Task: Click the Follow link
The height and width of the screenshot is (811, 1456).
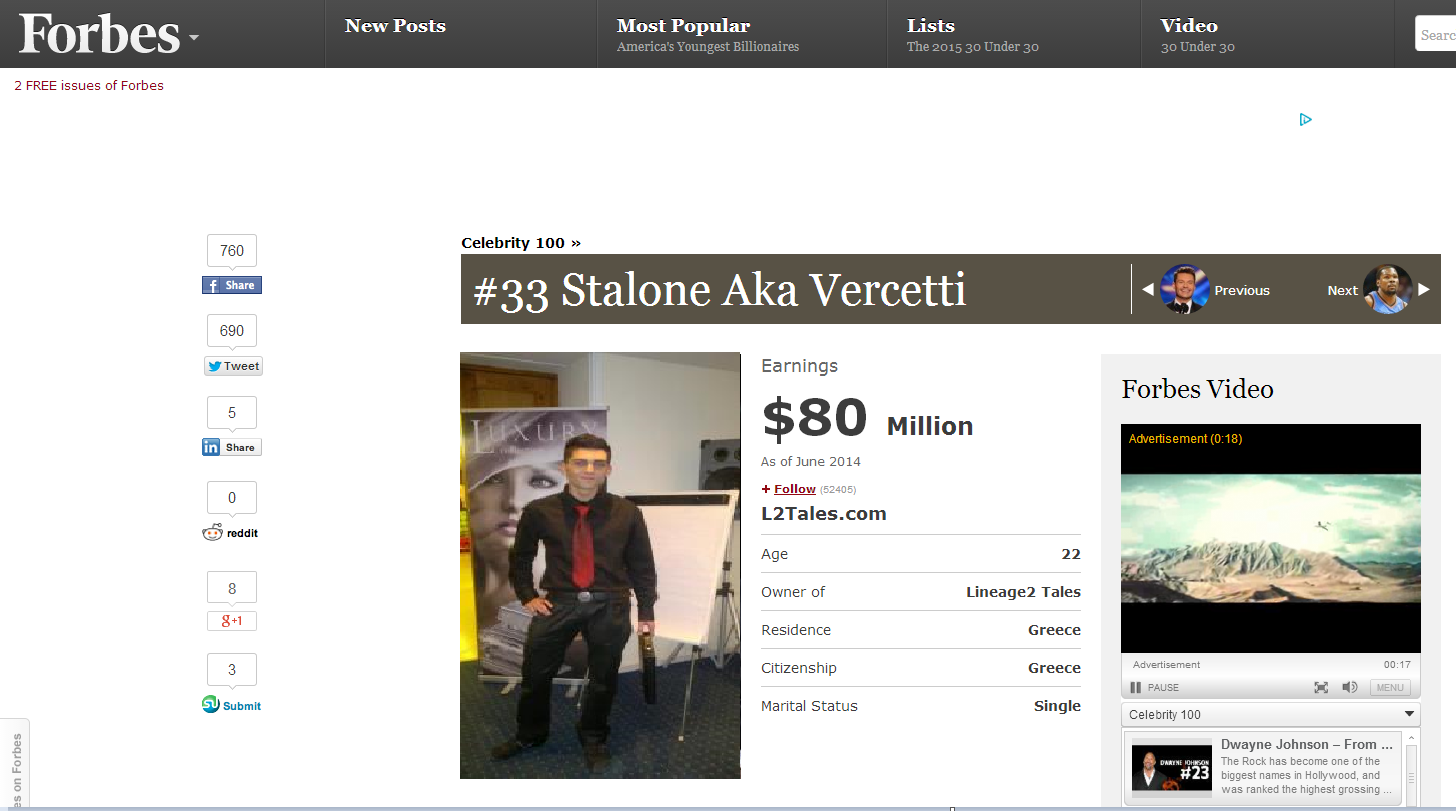Action: pyautogui.click(x=794, y=489)
